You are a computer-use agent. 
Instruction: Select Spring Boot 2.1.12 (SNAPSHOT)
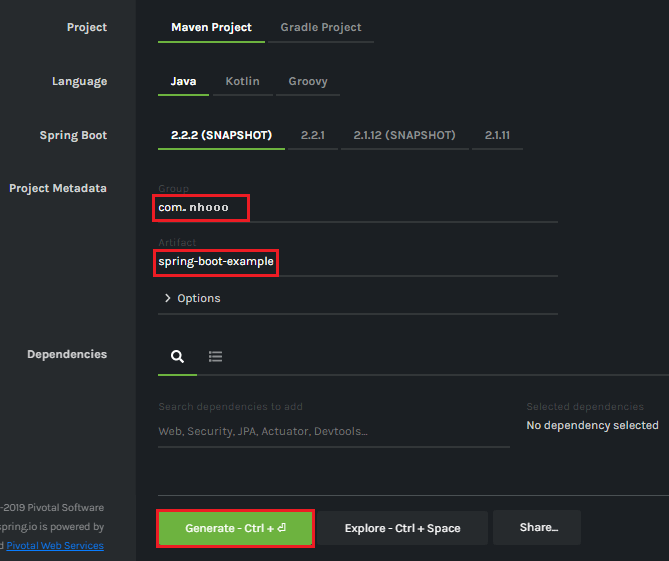coord(404,135)
